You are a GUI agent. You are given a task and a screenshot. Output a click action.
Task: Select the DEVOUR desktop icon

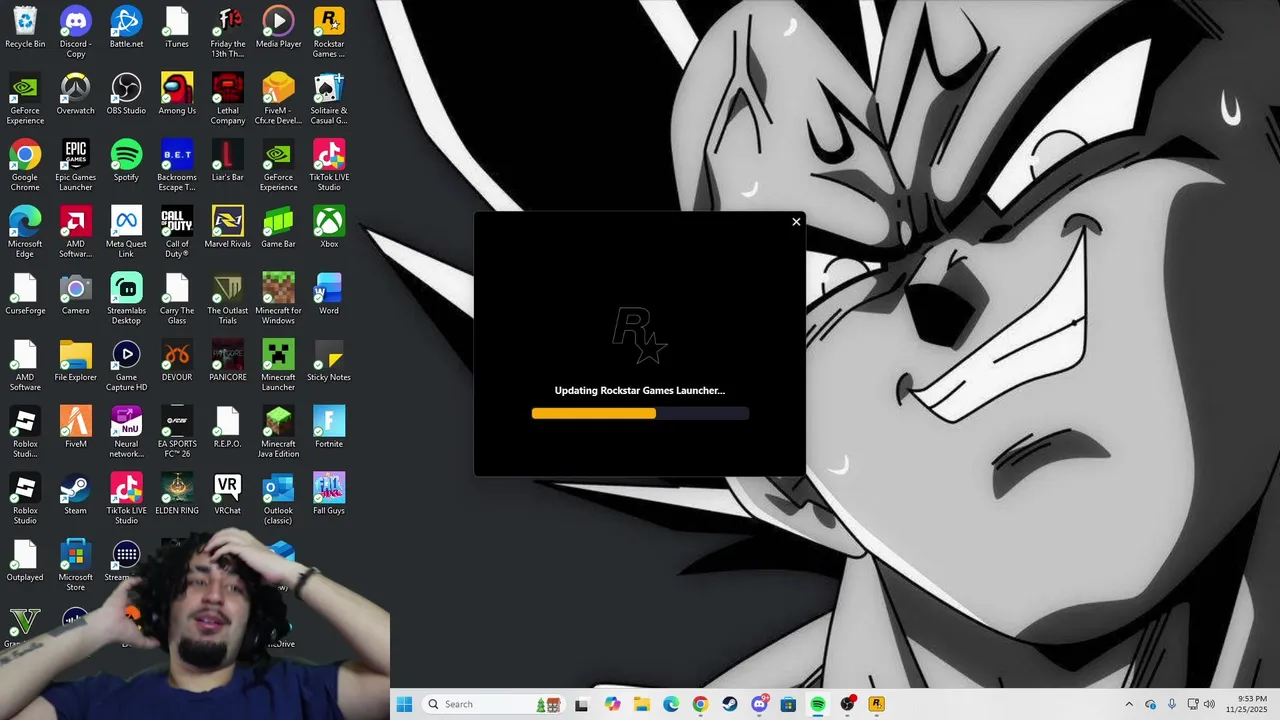(177, 361)
